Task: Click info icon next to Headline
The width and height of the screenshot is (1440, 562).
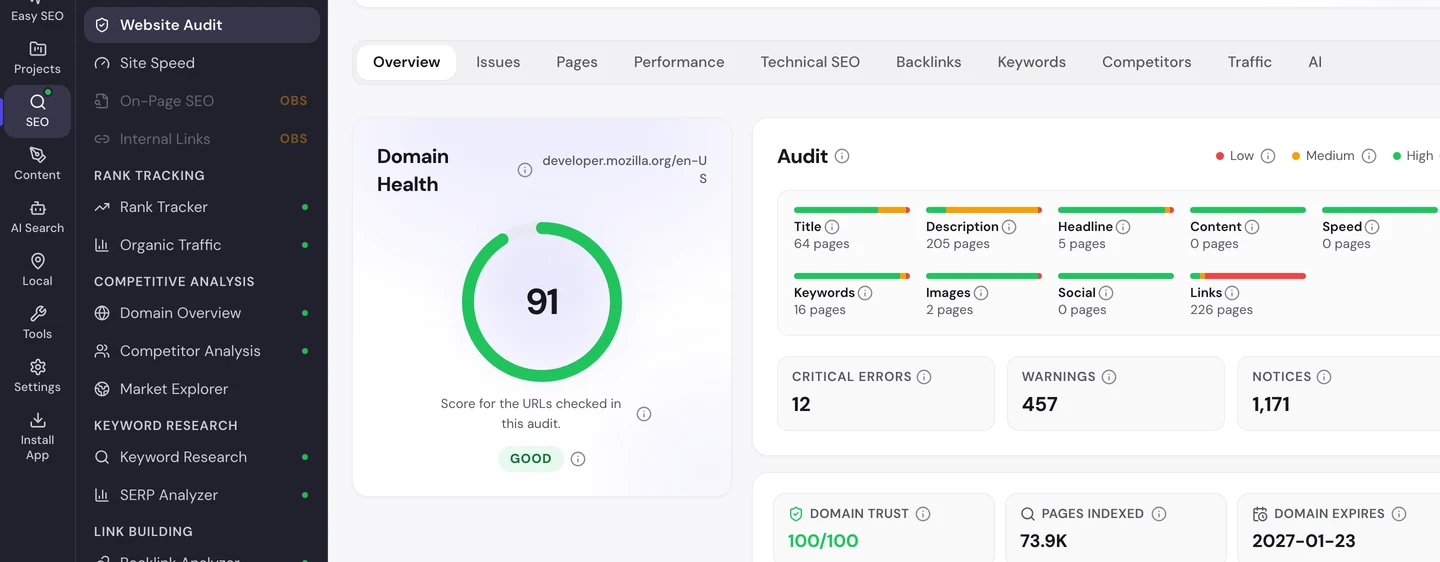Action: pyautogui.click(x=1123, y=227)
